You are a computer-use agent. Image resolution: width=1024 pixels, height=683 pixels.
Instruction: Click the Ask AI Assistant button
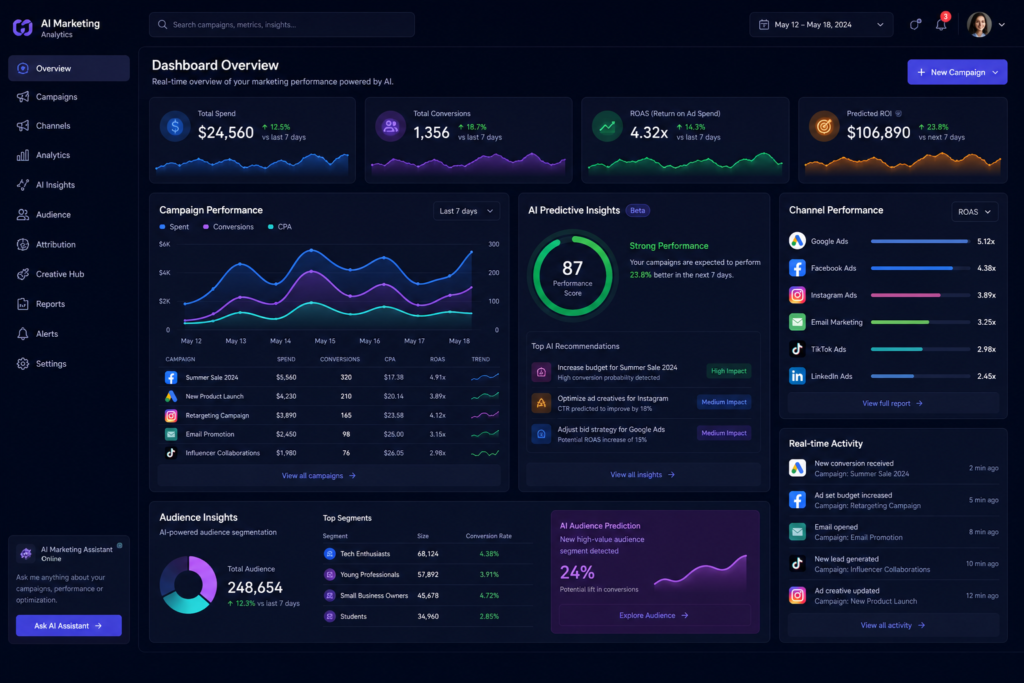(69, 626)
